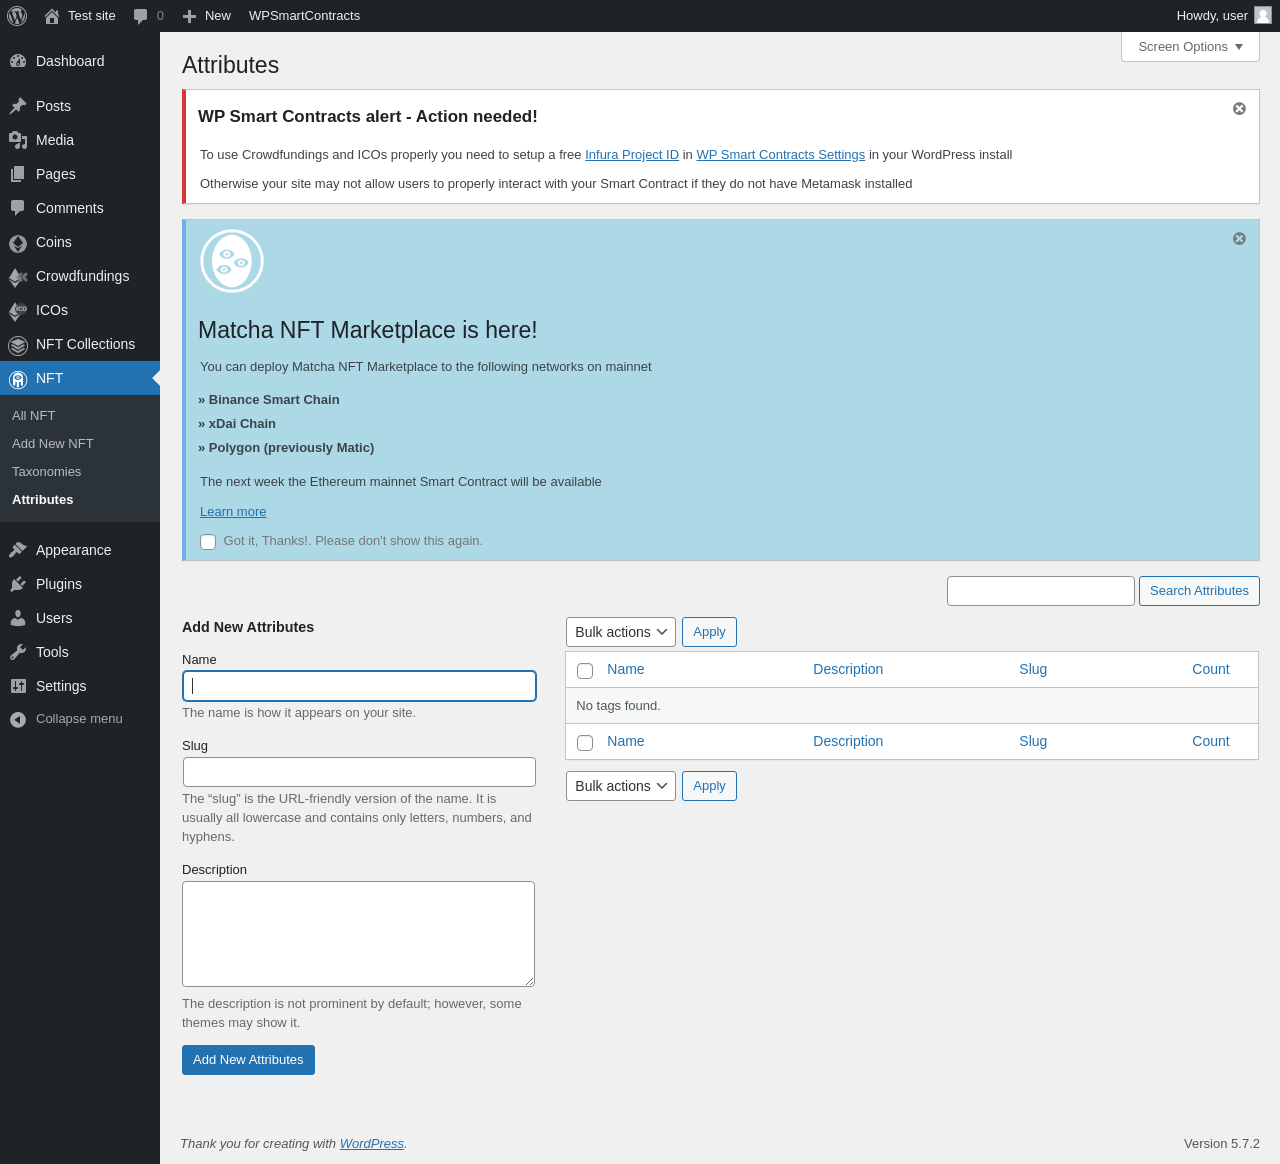Dismiss the Matcha NFT Marketplace notice
The height and width of the screenshot is (1164, 1280).
tap(1239, 238)
